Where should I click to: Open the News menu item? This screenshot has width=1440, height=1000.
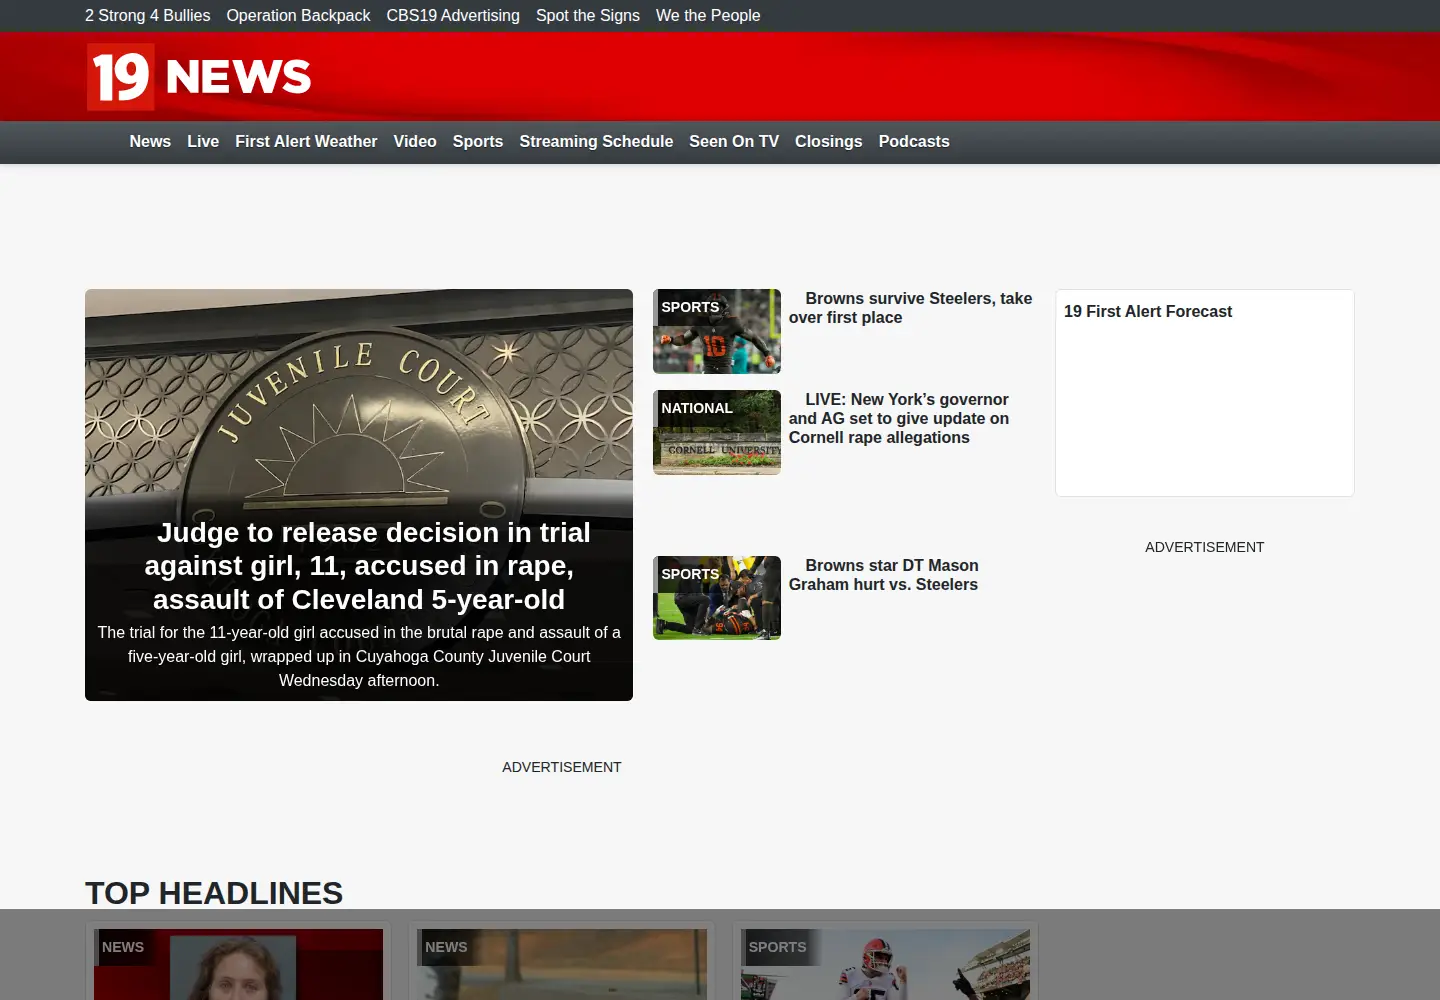(x=150, y=142)
